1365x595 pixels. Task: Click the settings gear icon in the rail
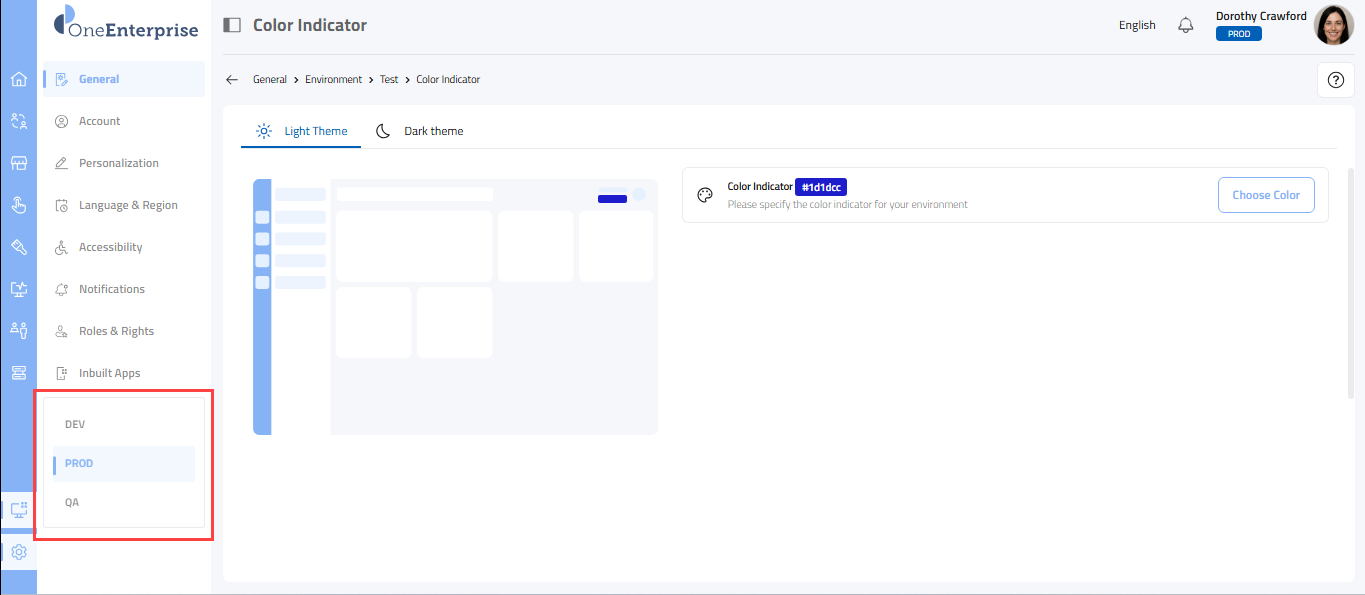click(x=18, y=551)
